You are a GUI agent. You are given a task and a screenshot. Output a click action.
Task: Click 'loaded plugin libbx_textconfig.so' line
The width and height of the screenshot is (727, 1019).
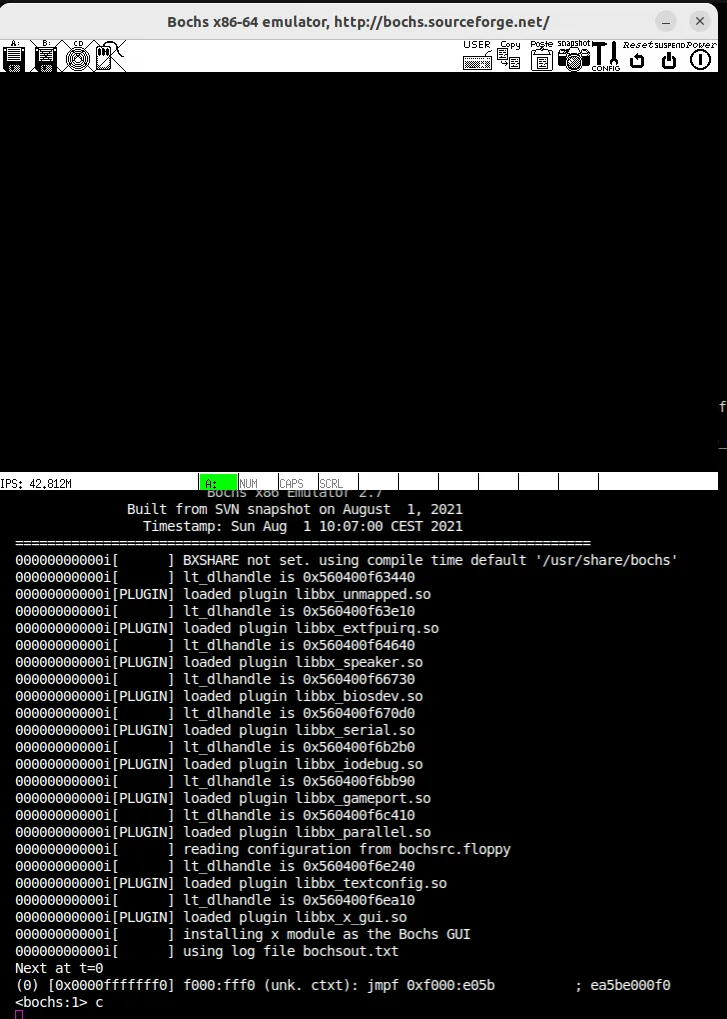(231, 883)
